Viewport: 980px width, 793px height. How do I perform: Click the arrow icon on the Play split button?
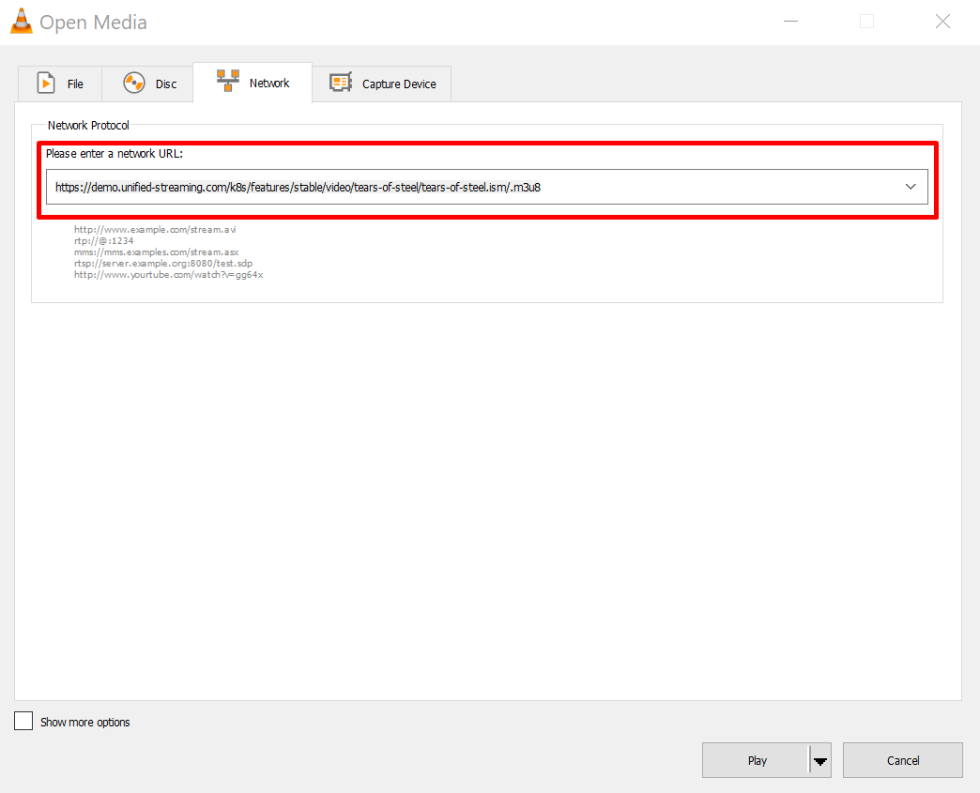pyautogui.click(x=821, y=760)
